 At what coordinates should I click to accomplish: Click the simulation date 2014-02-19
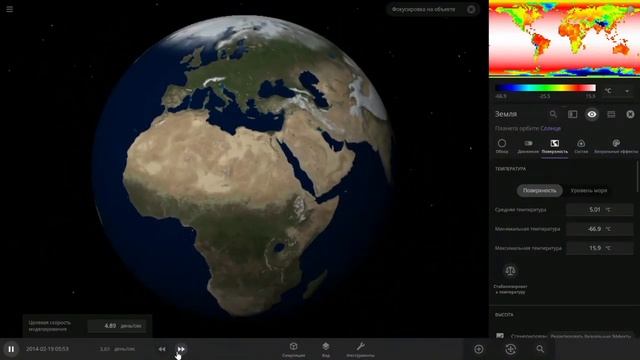coord(47,349)
